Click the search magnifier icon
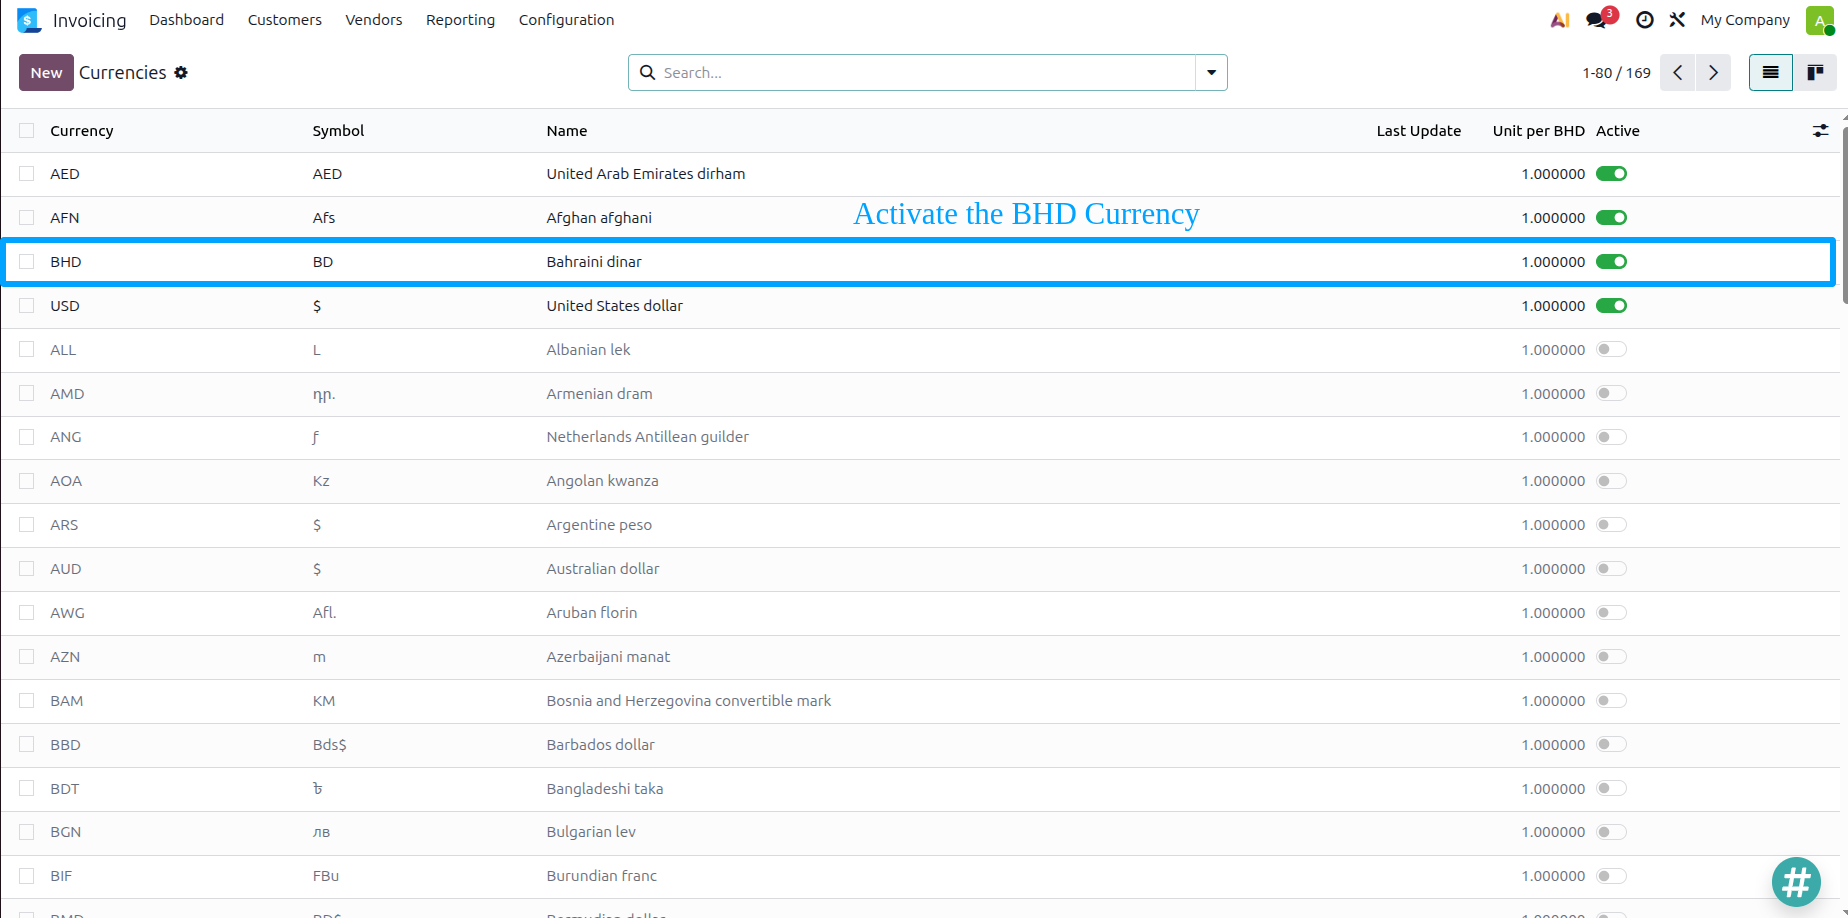Image resolution: width=1848 pixels, height=918 pixels. coord(647,73)
